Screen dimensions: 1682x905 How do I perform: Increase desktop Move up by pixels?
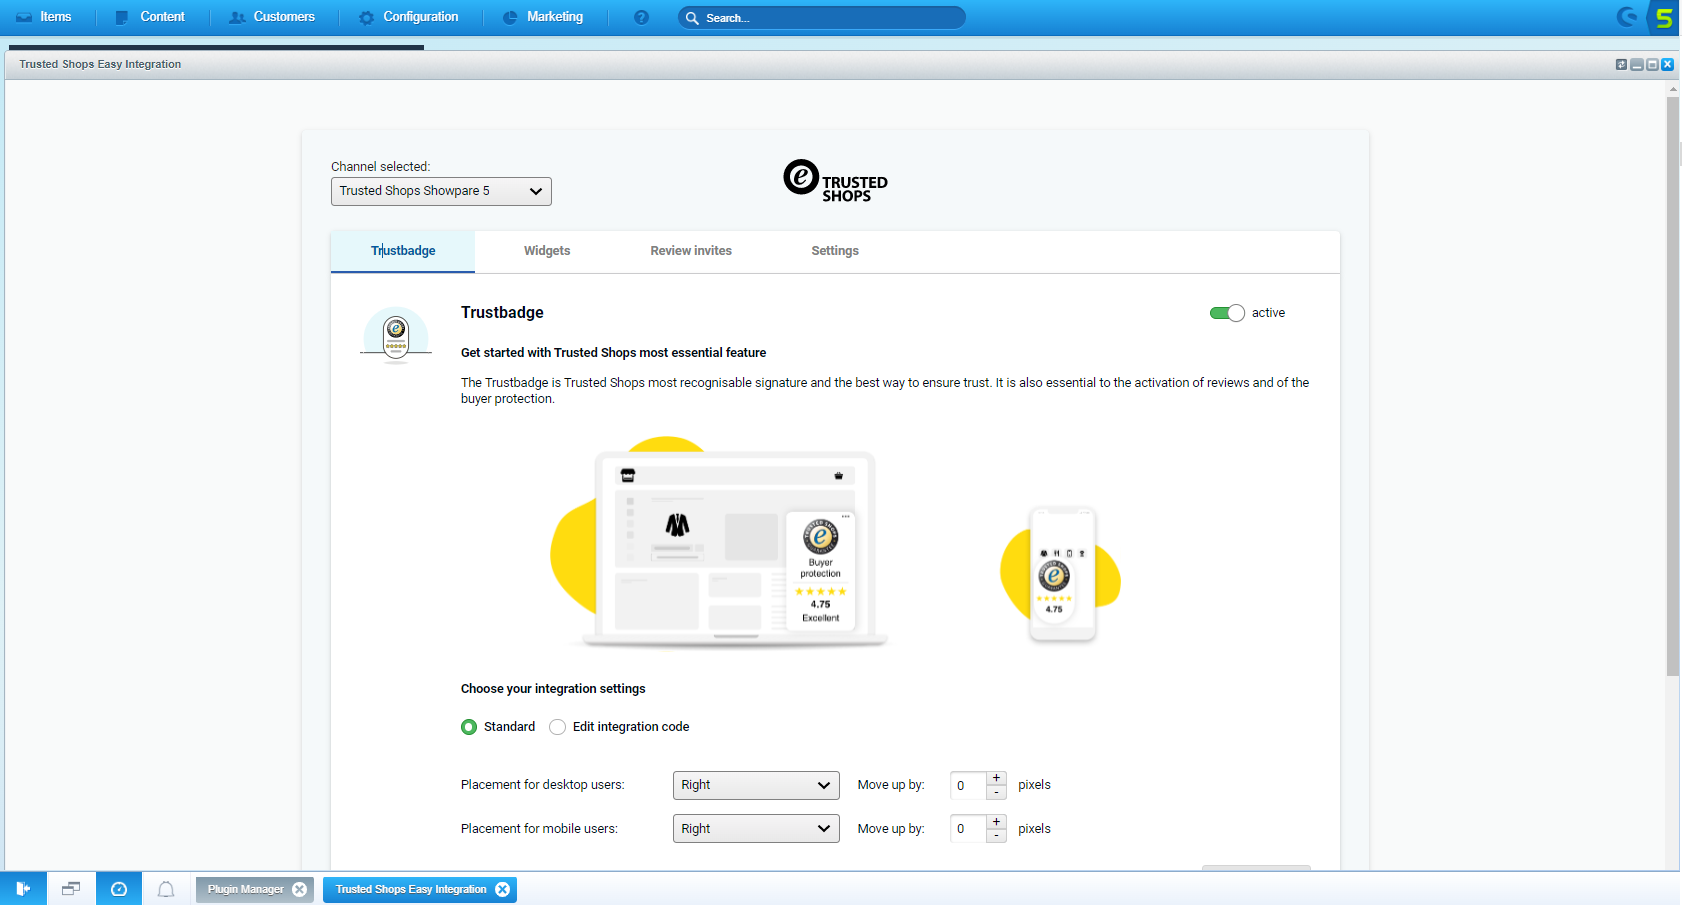(996, 778)
